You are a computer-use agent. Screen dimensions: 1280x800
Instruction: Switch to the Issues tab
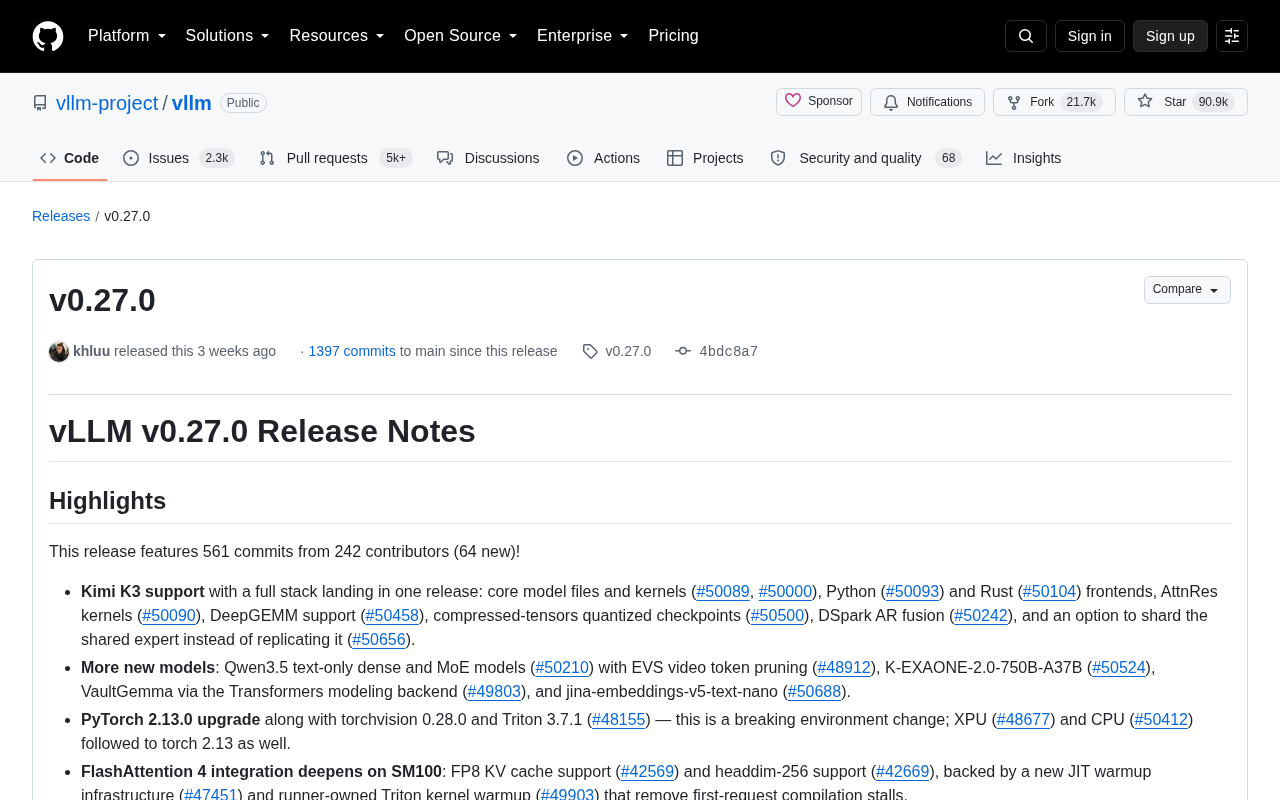point(179,158)
